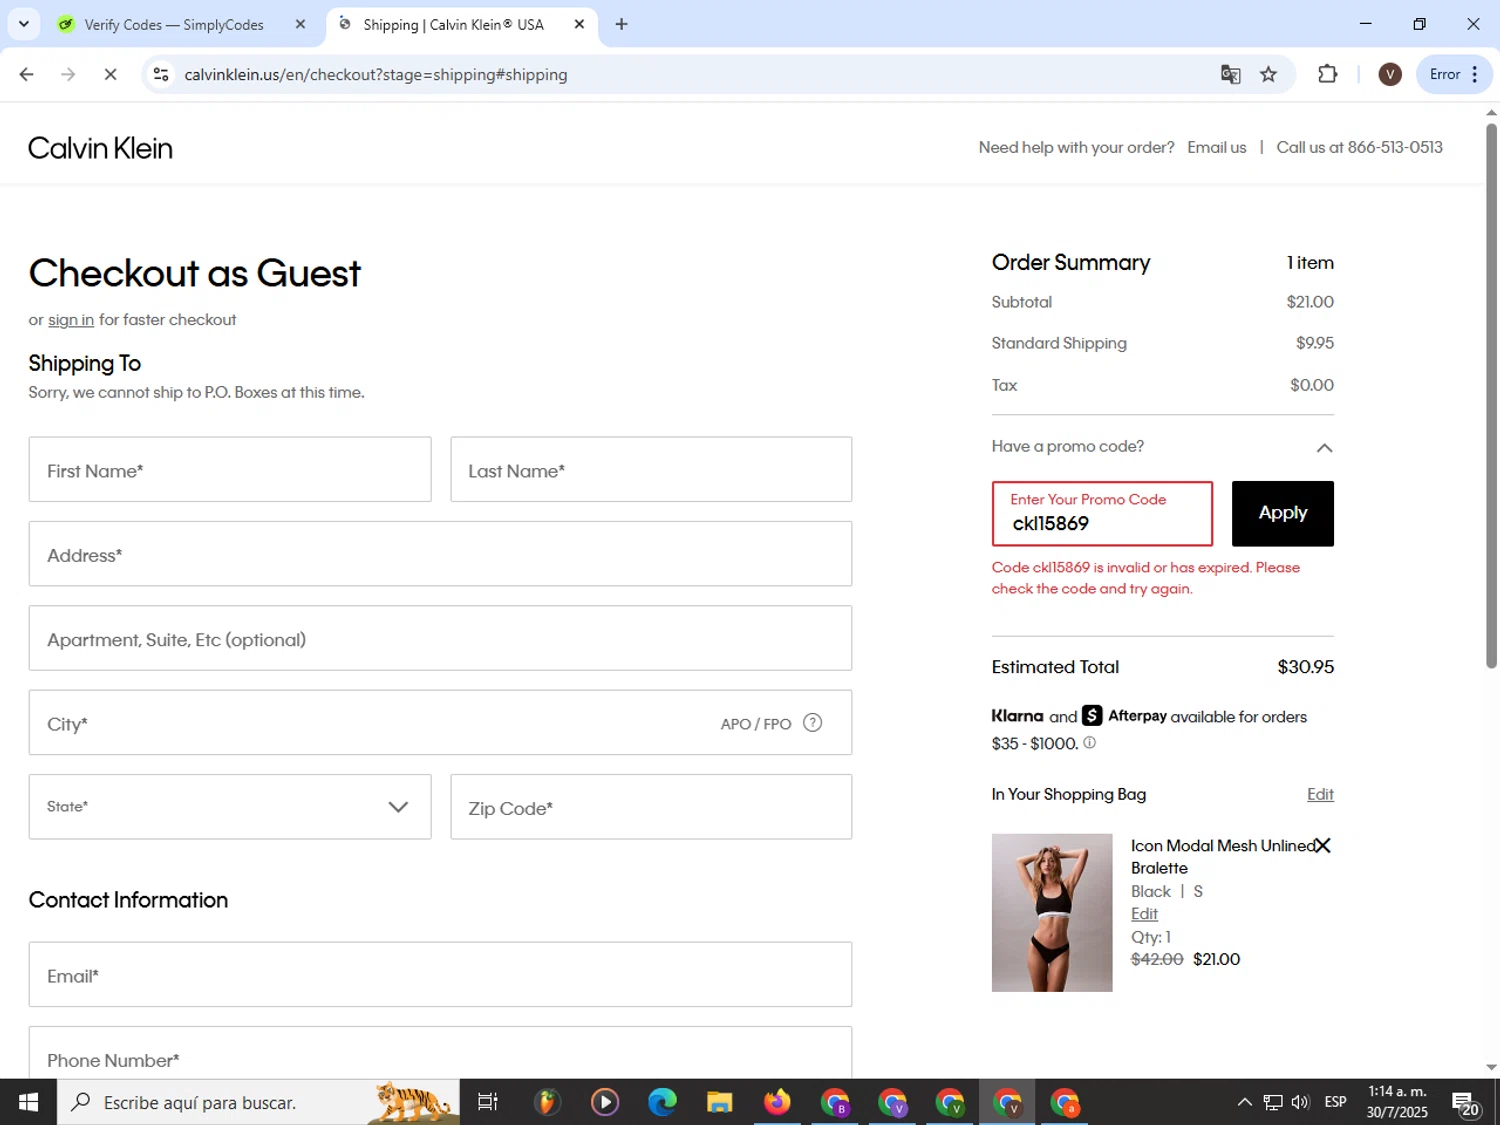Click the sign in link
The image size is (1500, 1125).
(x=71, y=320)
